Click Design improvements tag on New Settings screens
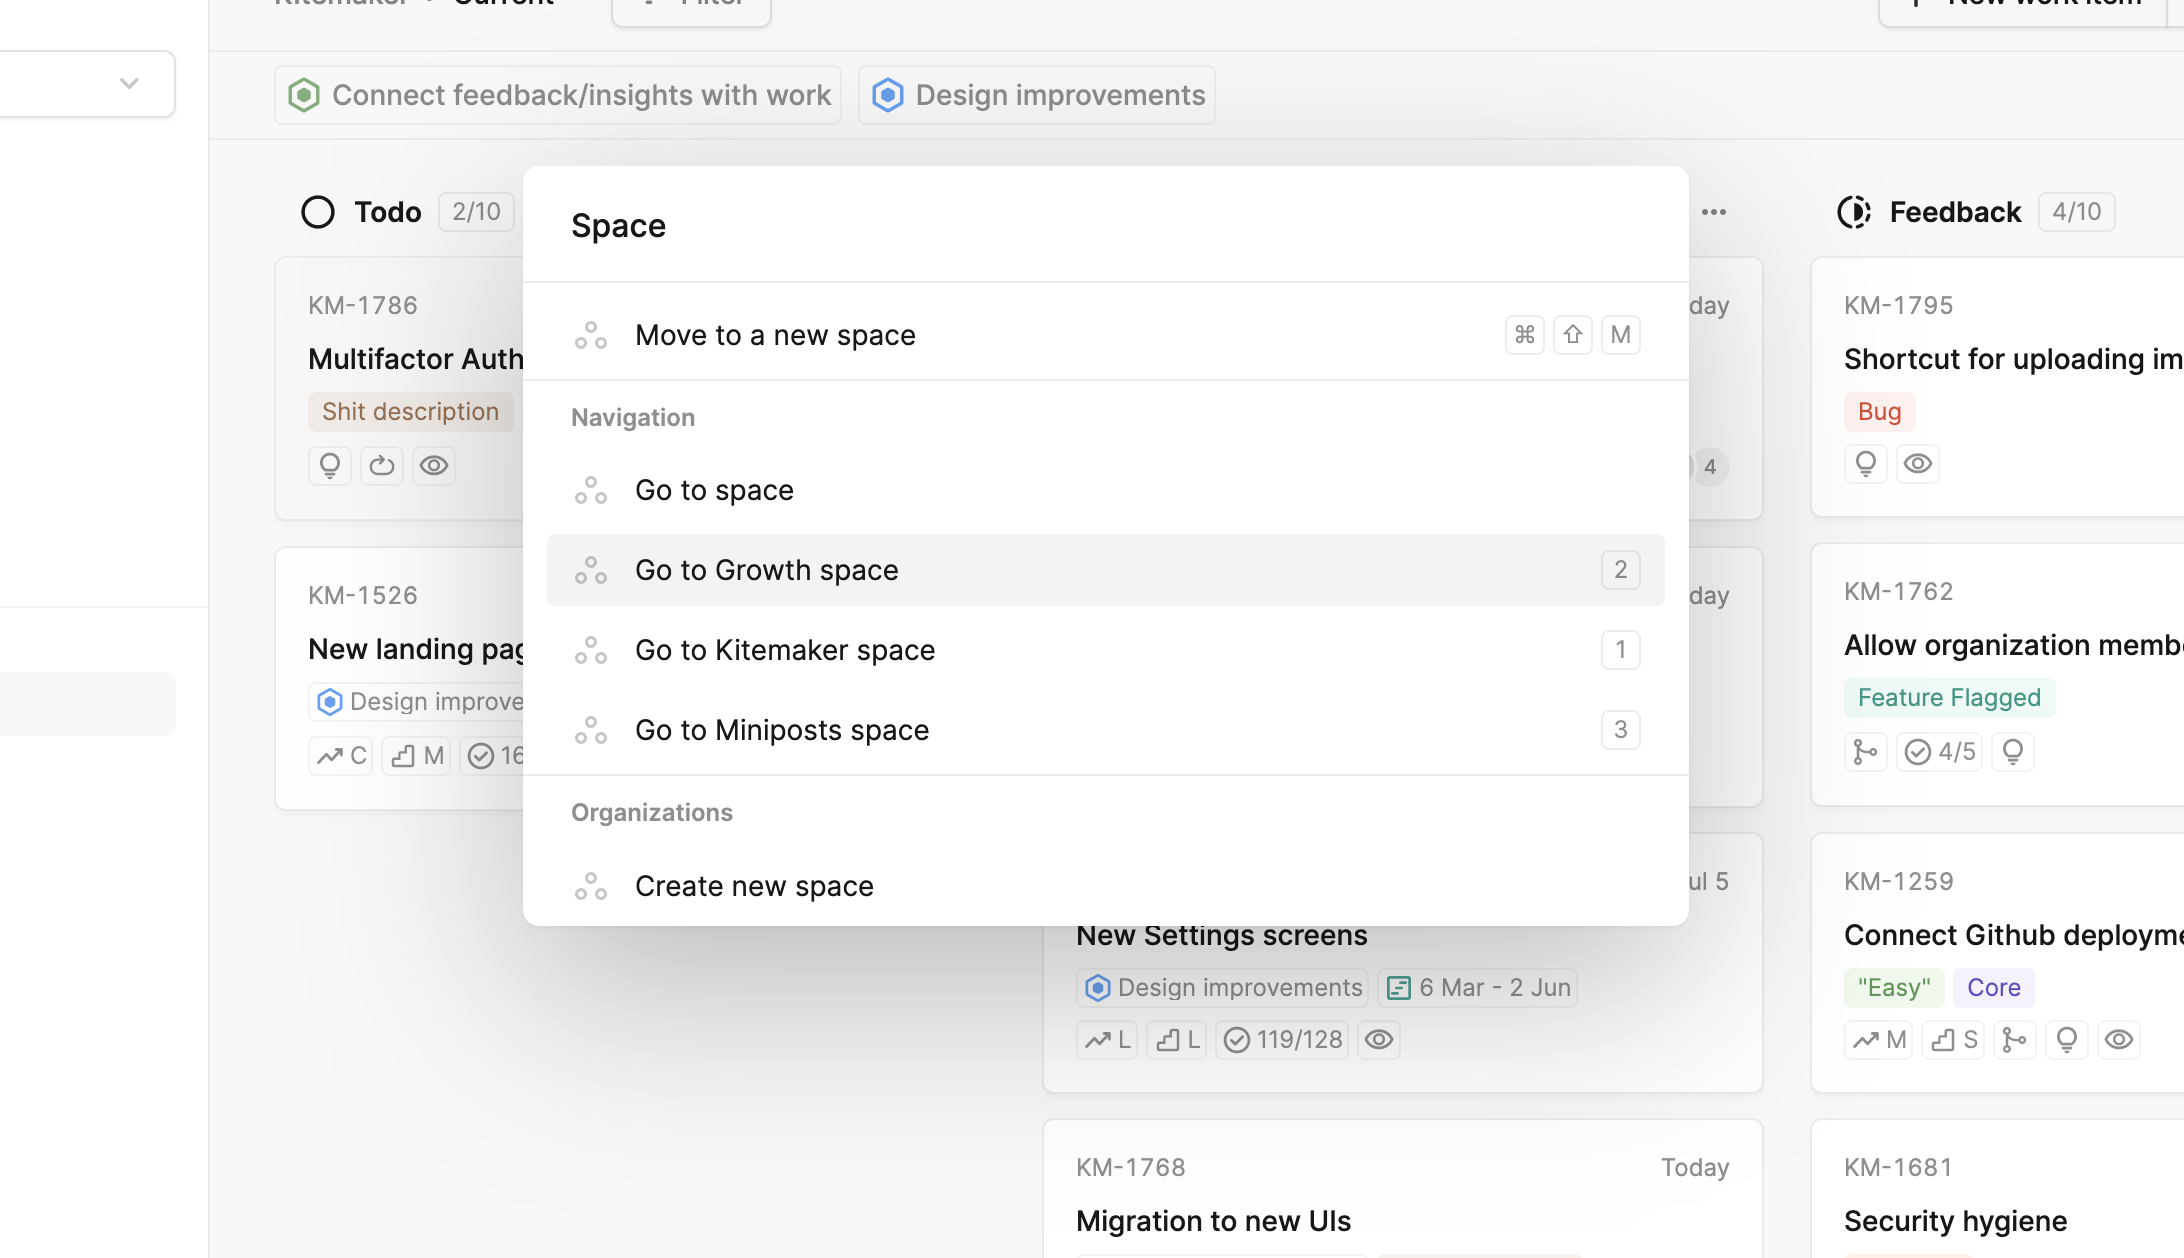The height and width of the screenshot is (1258, 2184). point(1223,988)
